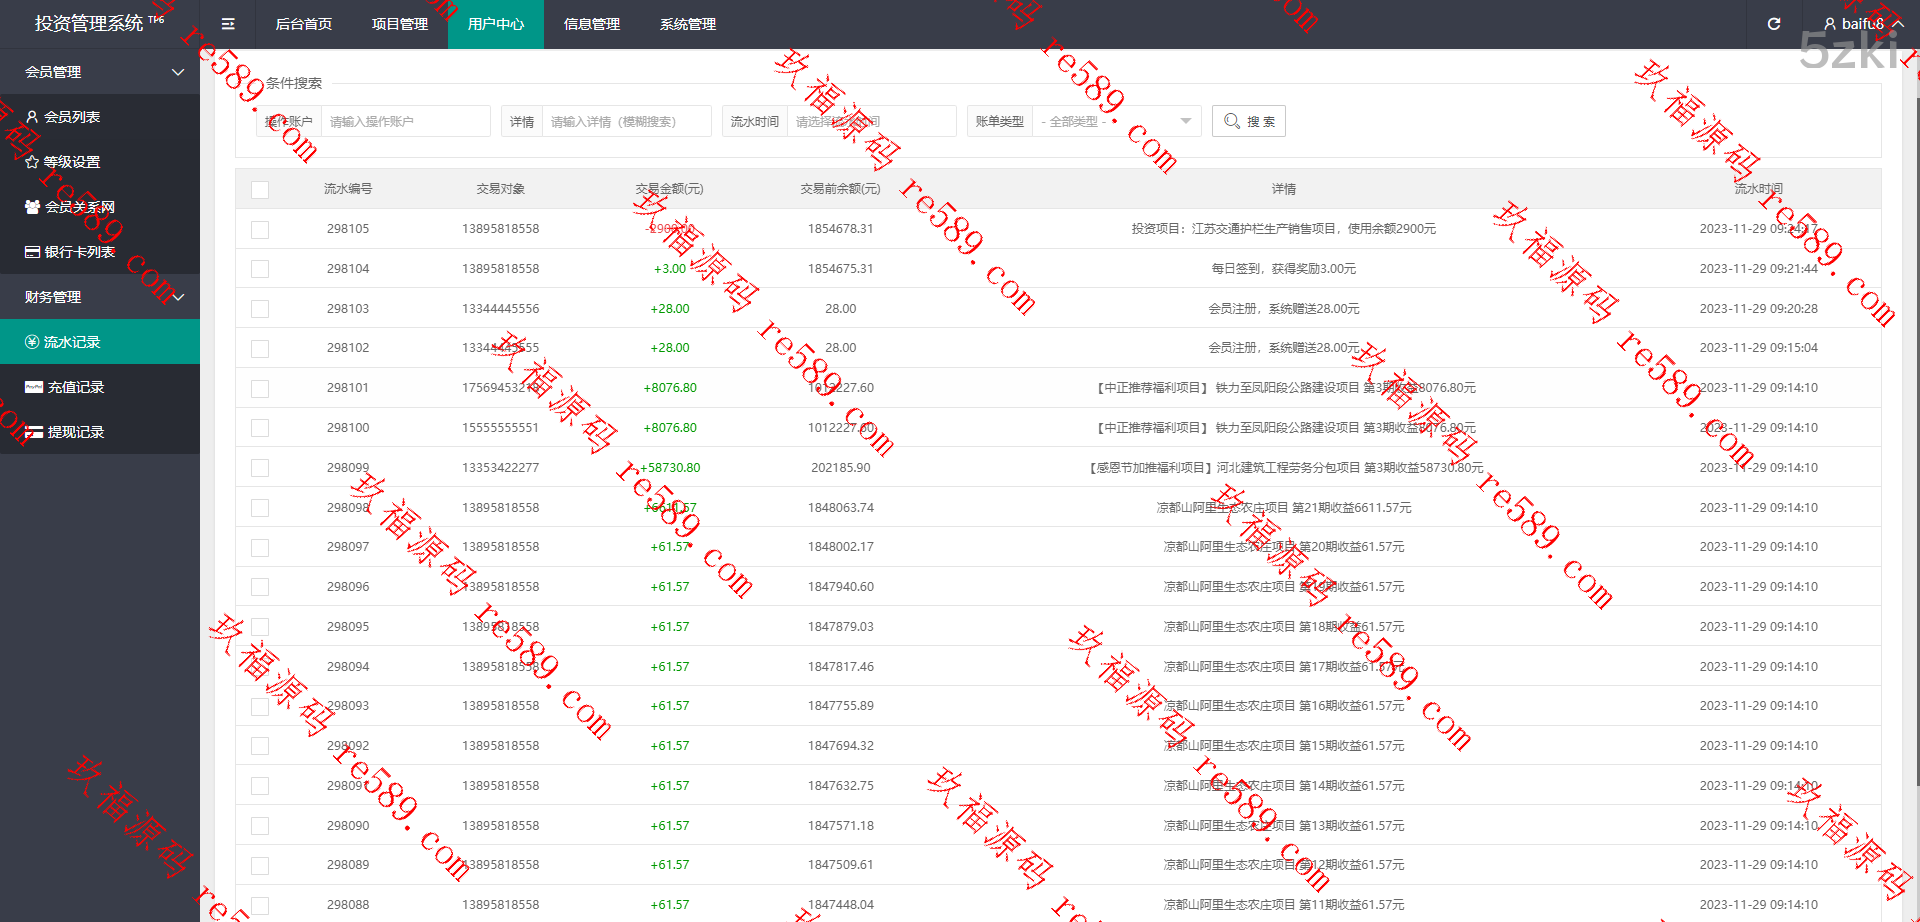Check the row for 流水编号 298103
This screenshot has height=922, width=1920.
[x=260, y=309]
